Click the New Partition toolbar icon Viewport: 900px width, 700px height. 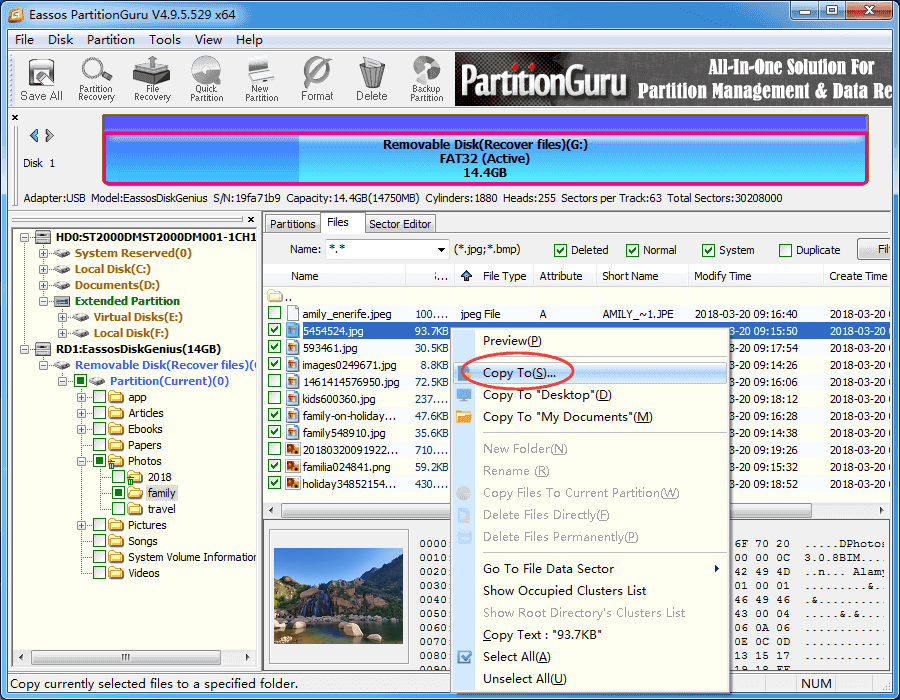(x=262, y=79)
